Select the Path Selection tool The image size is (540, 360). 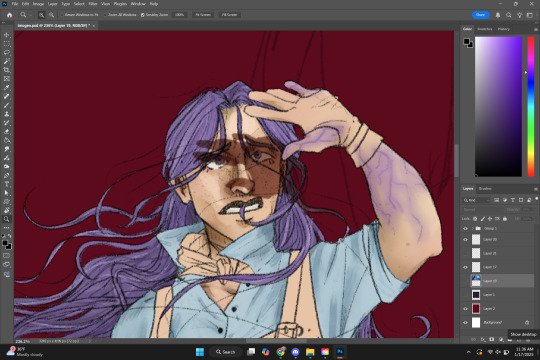click(x=7, y=193)
